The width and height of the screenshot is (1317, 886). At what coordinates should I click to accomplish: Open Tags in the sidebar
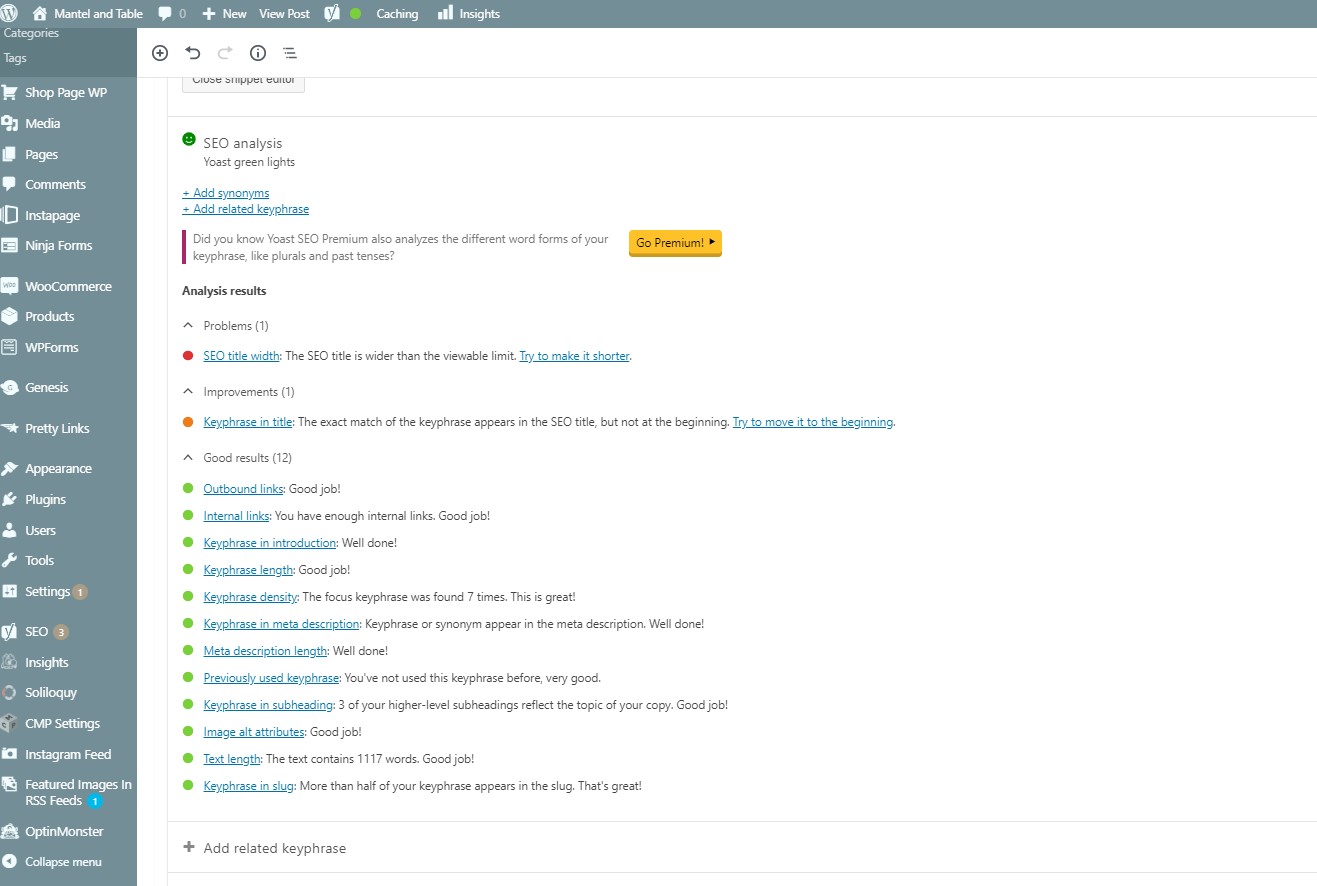15,58
